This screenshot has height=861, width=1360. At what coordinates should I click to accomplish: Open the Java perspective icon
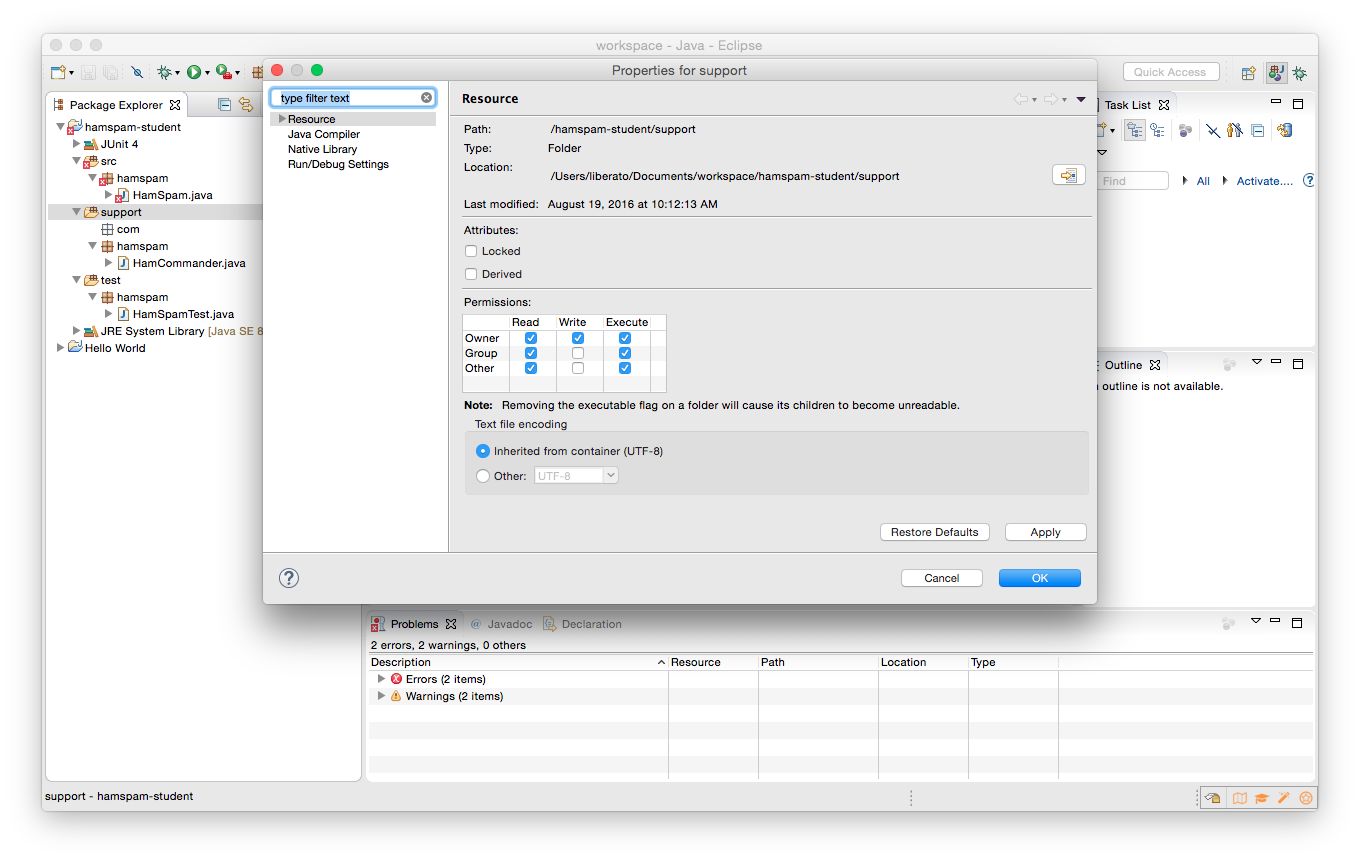click(x=1276, y=72)
